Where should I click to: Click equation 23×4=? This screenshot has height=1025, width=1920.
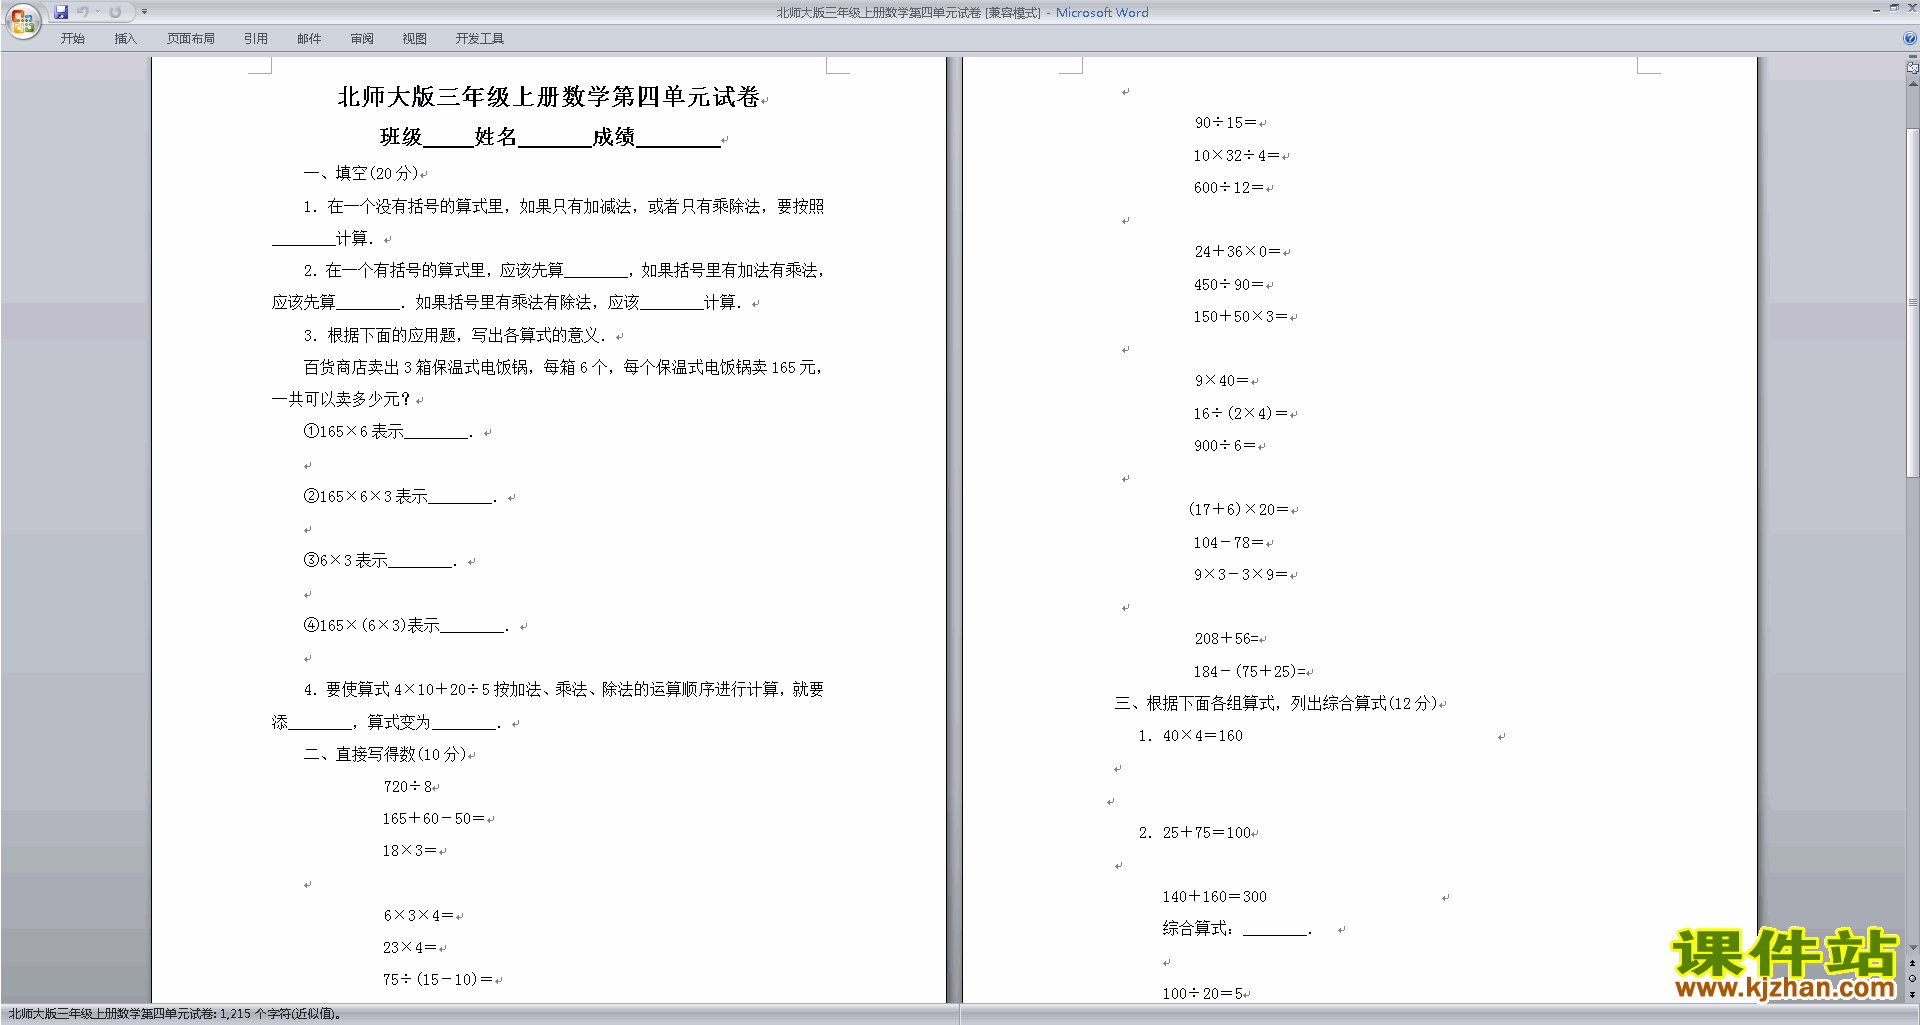[409, 948]
